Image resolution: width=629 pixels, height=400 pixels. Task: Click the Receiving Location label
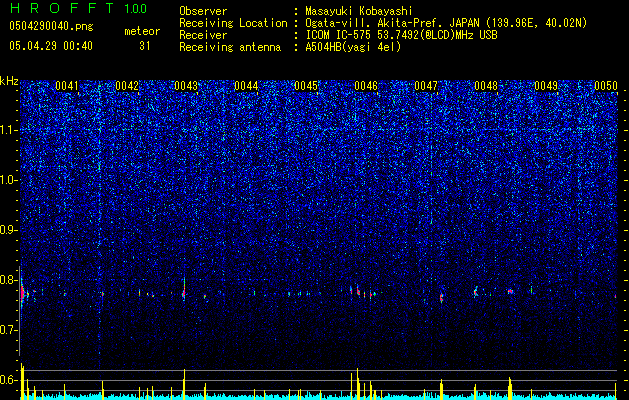pyautogui.click(x=233, y=23)
